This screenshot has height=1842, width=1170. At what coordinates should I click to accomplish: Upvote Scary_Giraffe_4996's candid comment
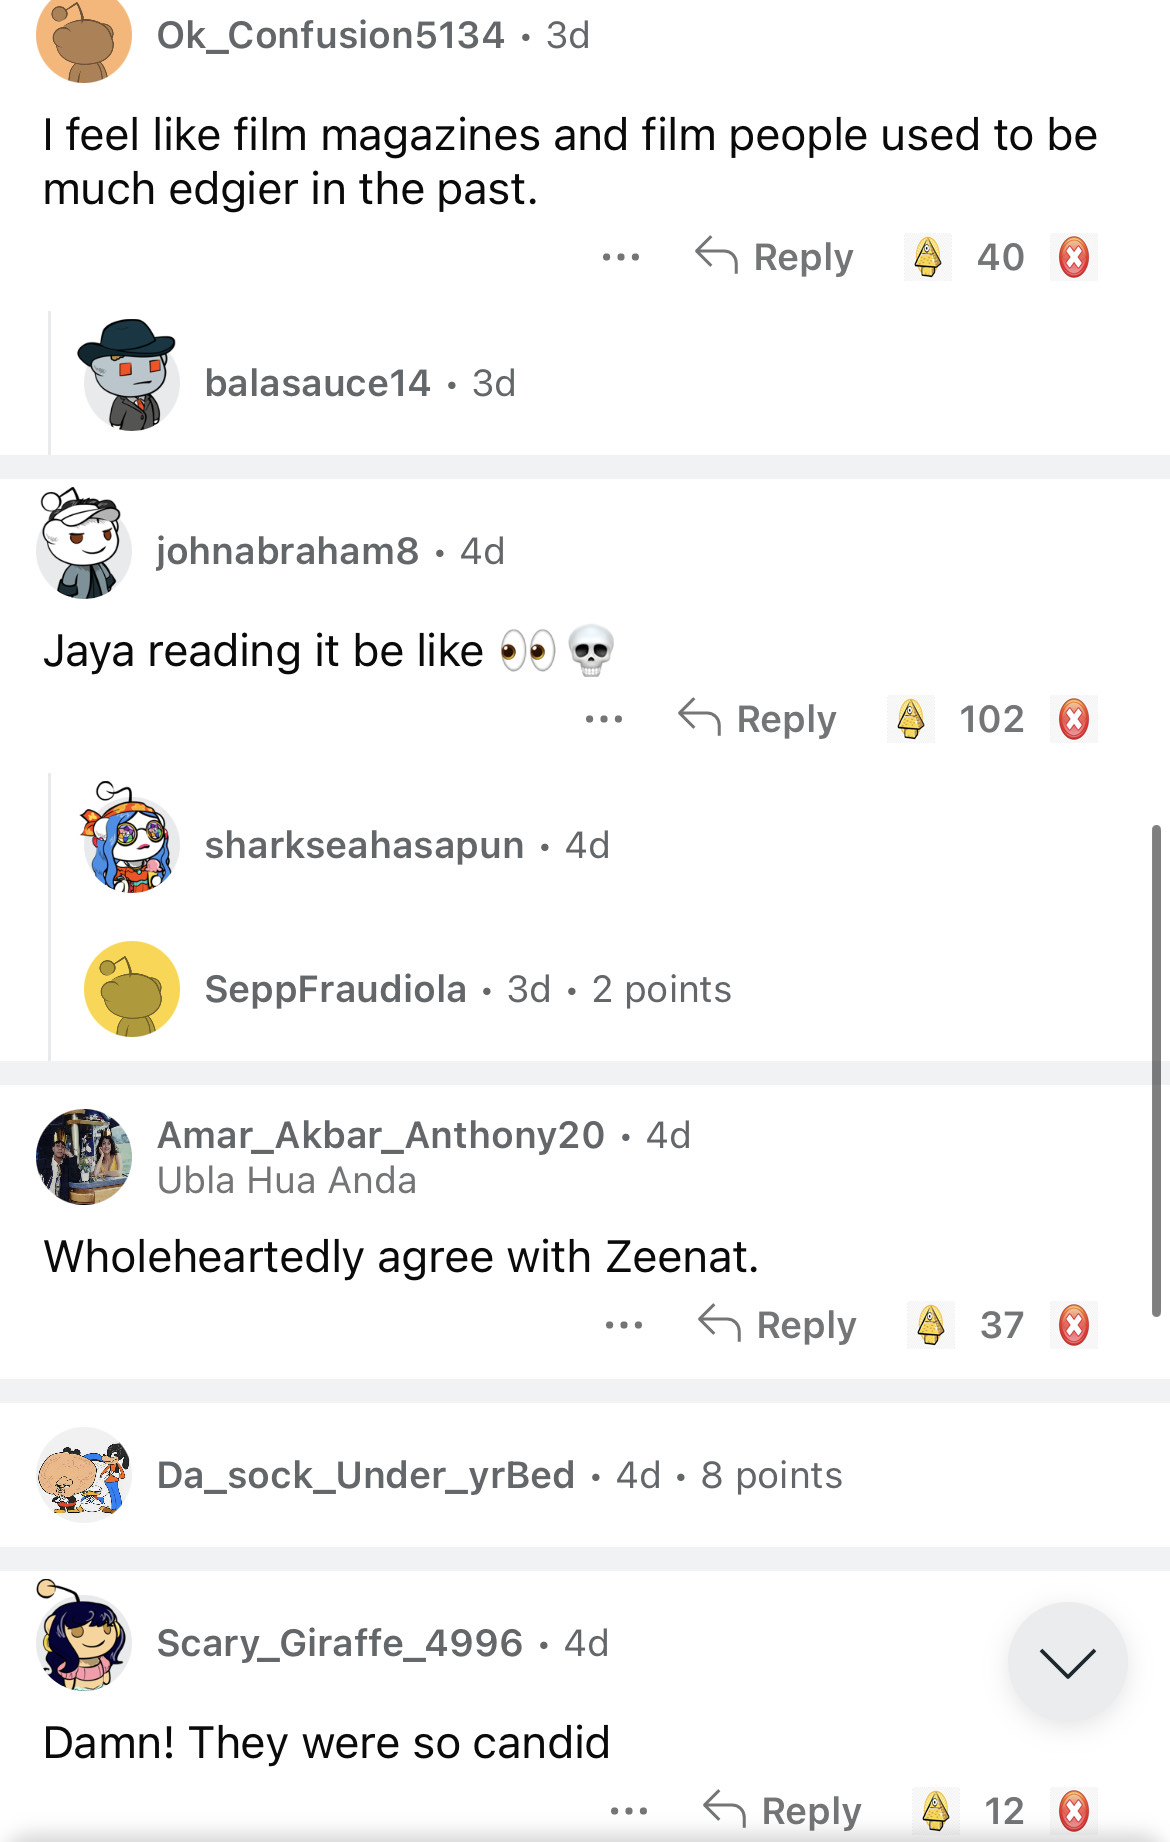(x=936, y=1811)
